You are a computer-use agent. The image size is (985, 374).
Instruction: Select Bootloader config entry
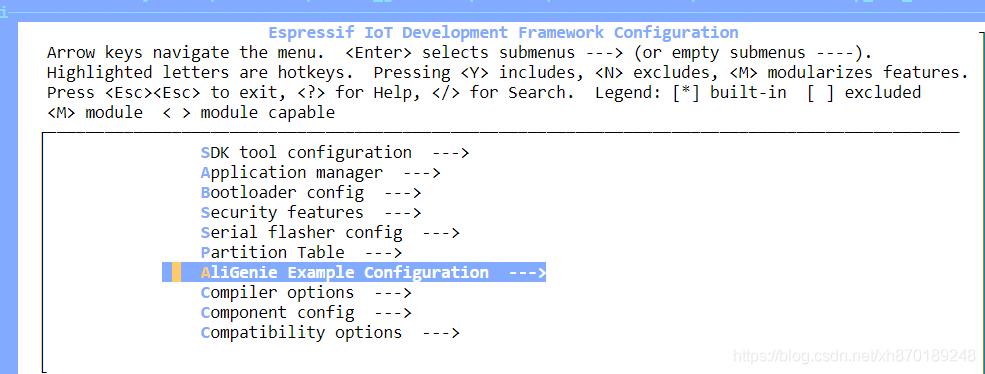click(x=311, y=192)
